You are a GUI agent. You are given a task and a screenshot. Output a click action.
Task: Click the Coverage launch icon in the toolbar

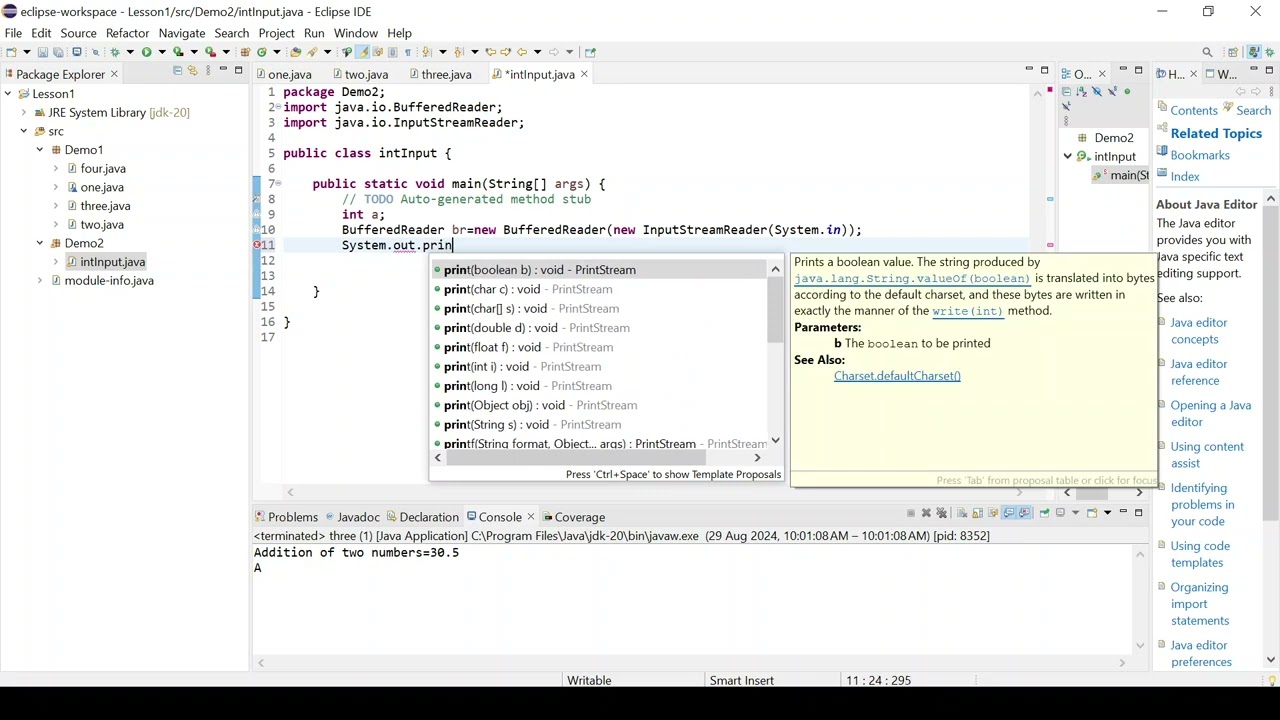coord(178,52)
